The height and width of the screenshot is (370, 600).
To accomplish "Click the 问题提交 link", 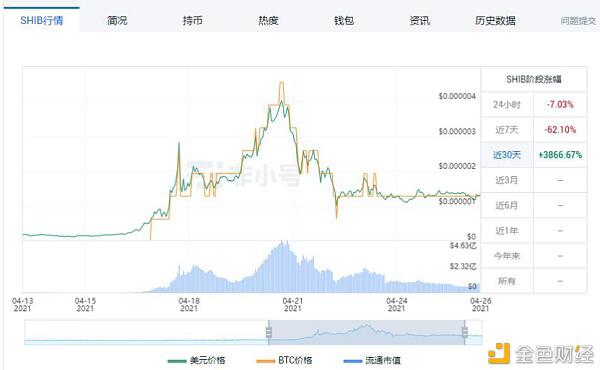I will click(x=578, y=21).
